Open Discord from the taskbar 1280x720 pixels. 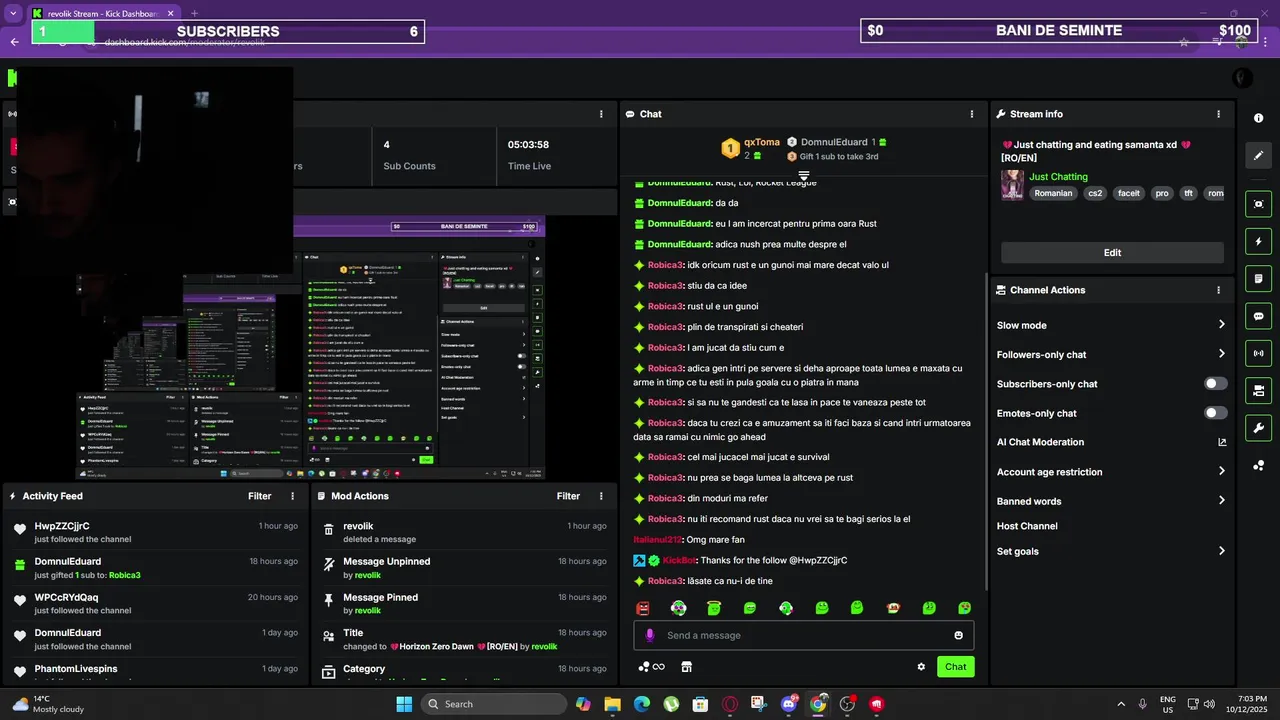(x=789, y=704)
